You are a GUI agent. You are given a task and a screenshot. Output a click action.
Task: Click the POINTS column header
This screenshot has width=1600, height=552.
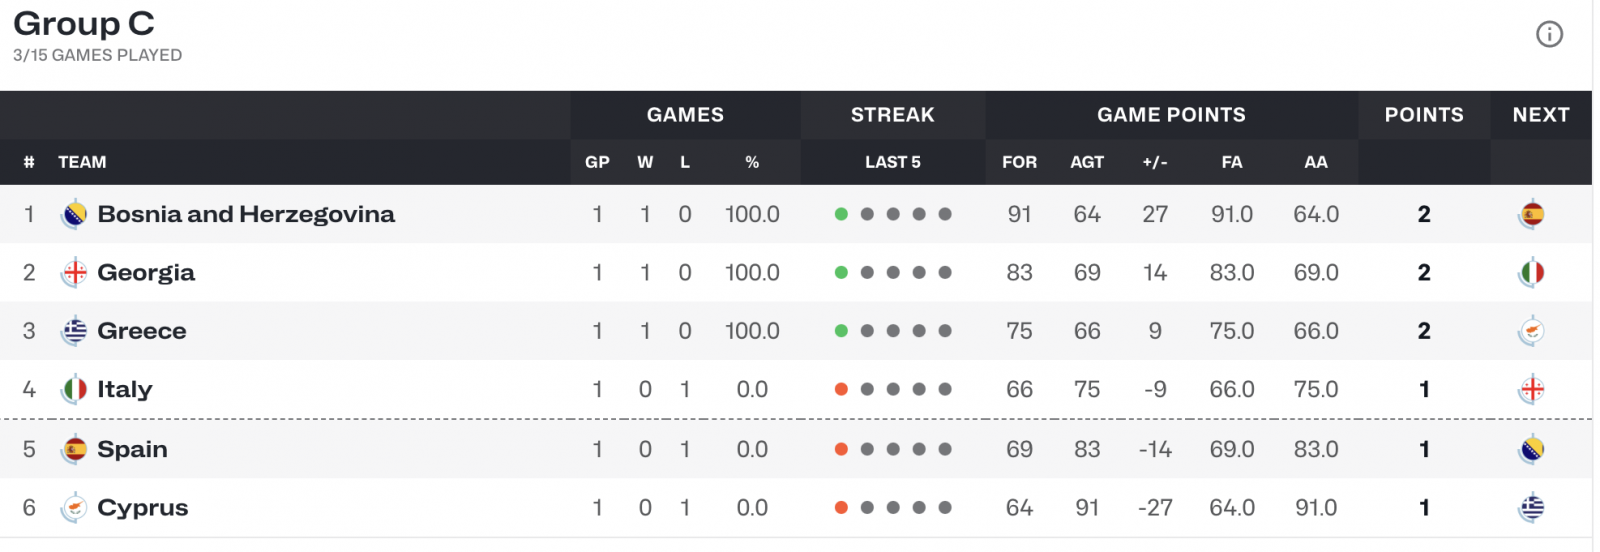(x=1424, y=115)
